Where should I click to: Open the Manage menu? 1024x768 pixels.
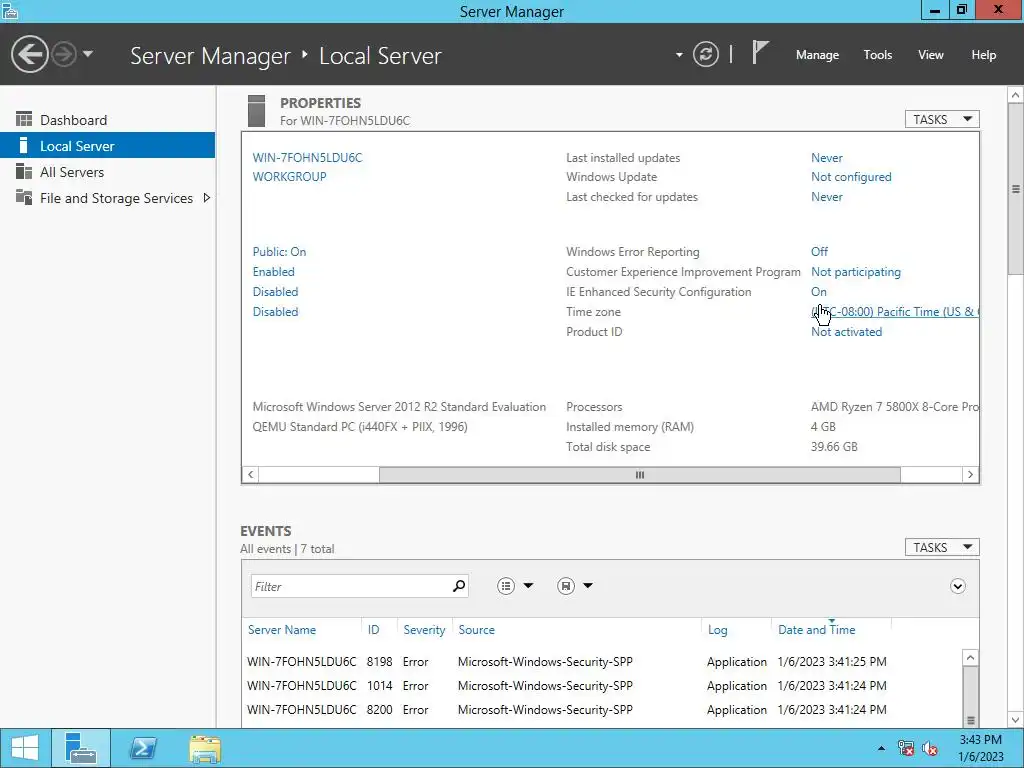pos(817,55)
